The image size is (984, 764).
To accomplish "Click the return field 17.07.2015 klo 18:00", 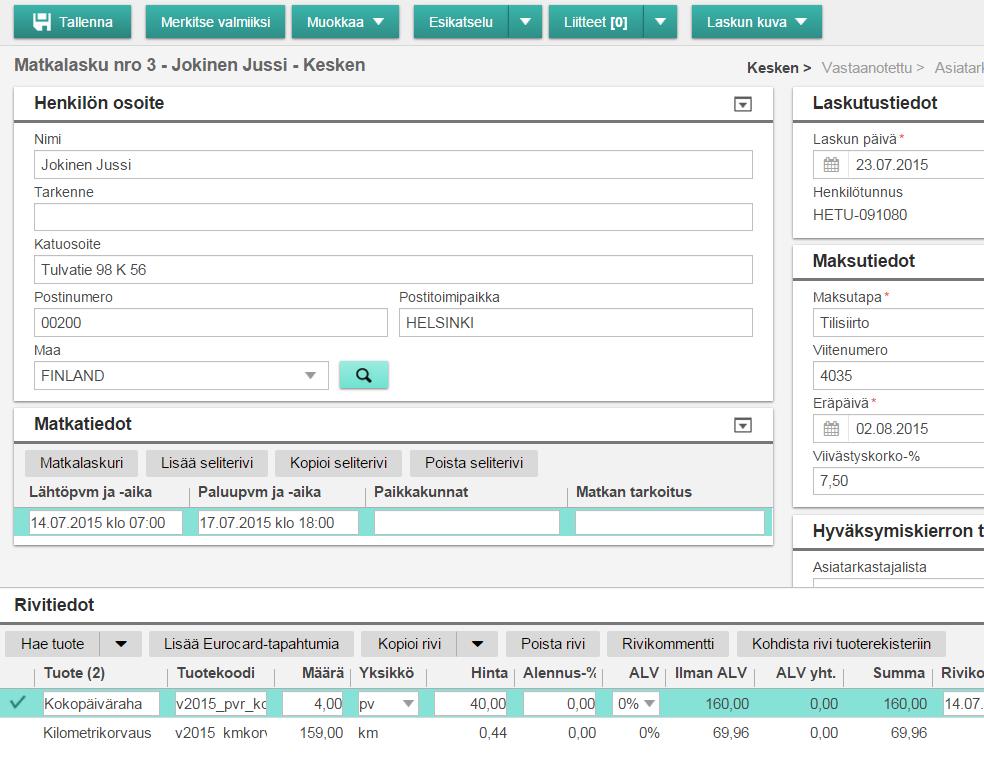I will pos(278,522).
